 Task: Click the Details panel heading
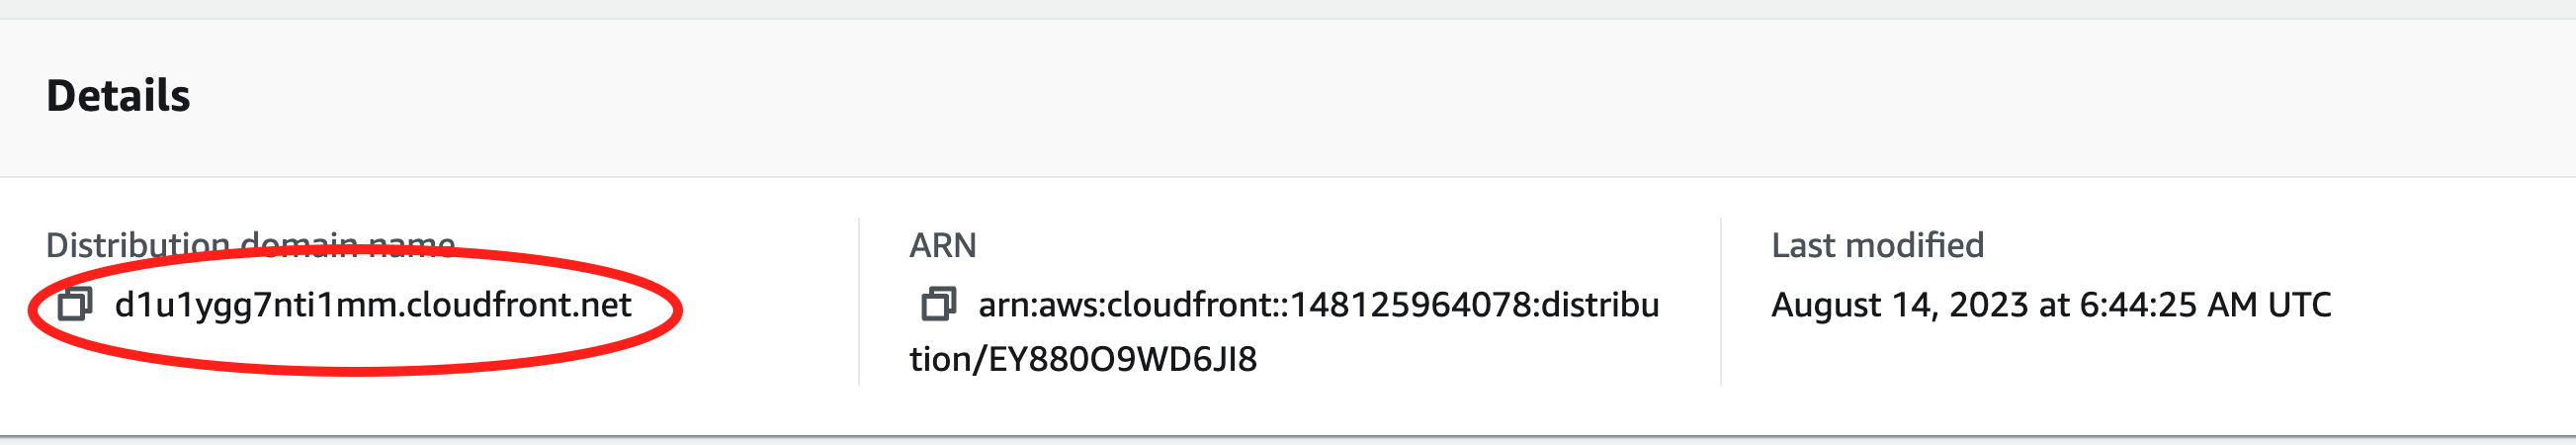point(118,96)
